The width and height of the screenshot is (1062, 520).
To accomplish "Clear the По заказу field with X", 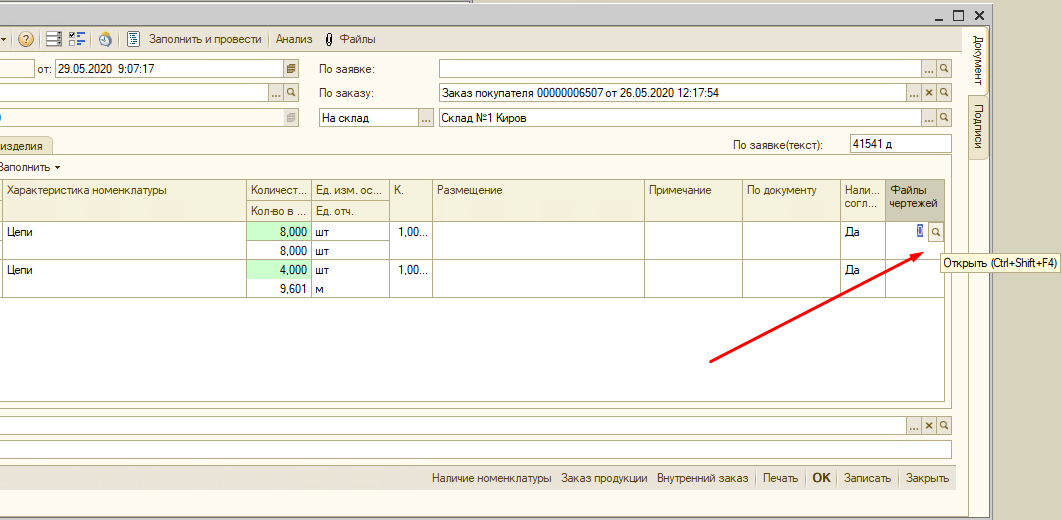I will coord(929,93).
